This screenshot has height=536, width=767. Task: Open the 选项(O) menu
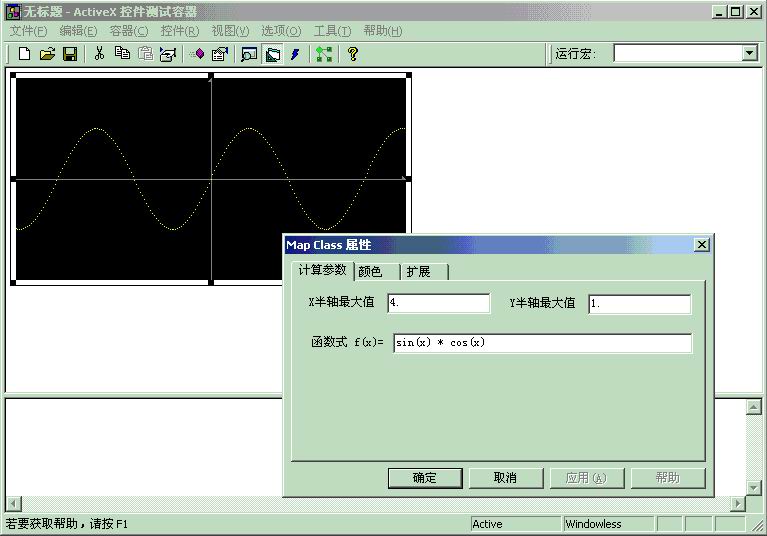point(281,31)
